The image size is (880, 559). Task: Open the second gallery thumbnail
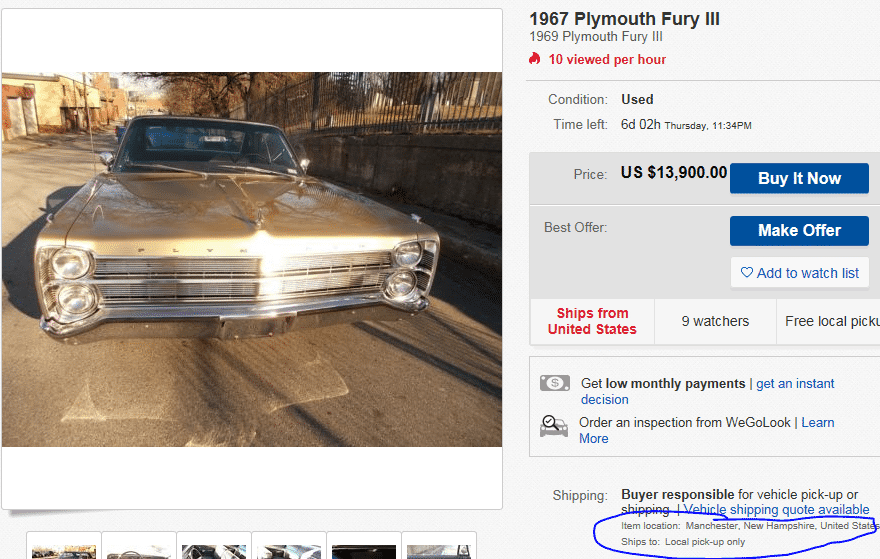pyautogui.click(x=140, y=549)
